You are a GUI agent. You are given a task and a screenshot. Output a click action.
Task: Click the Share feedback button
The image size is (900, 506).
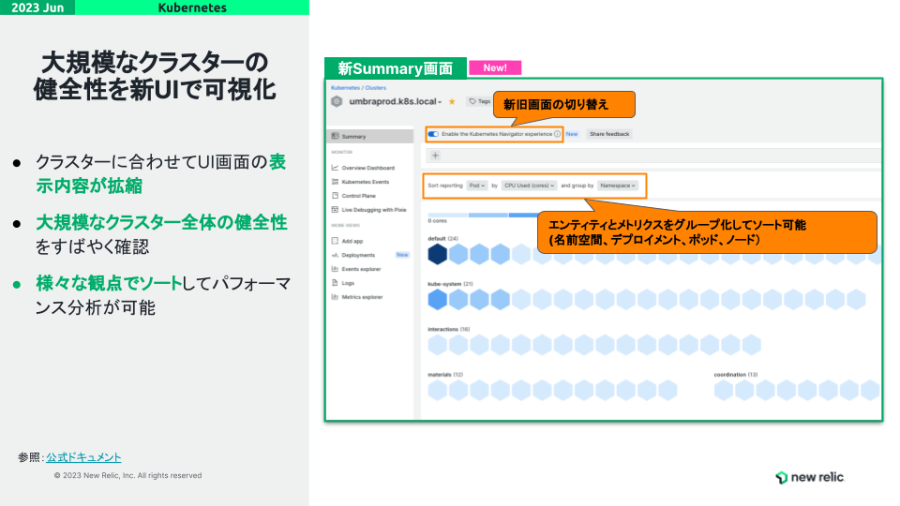[610, 134]
